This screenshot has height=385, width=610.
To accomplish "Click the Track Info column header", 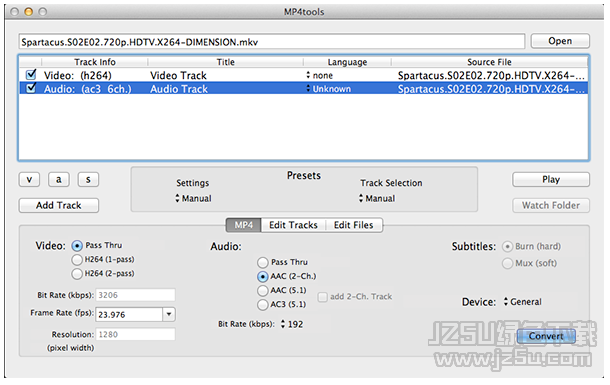I will click(95, 62).
